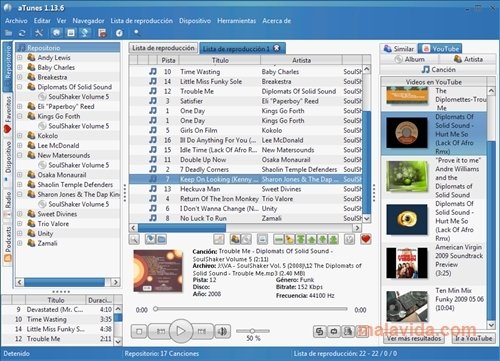This screenshot has height=361, width=500.
Task: Toggle mute with the speaker button
Action: click(222, 331)
